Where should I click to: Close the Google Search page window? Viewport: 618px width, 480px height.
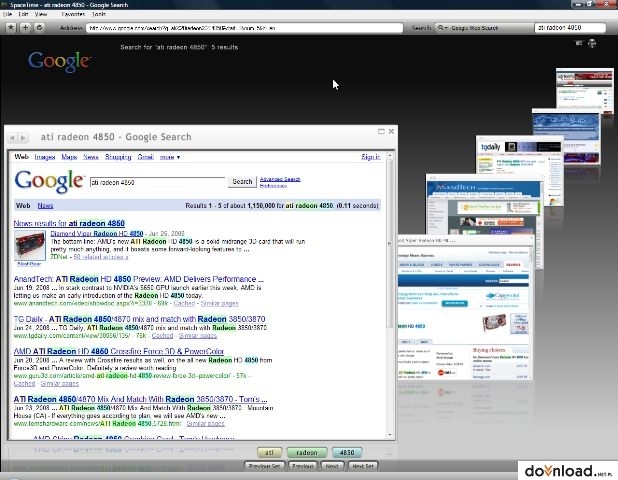point(391,131)
